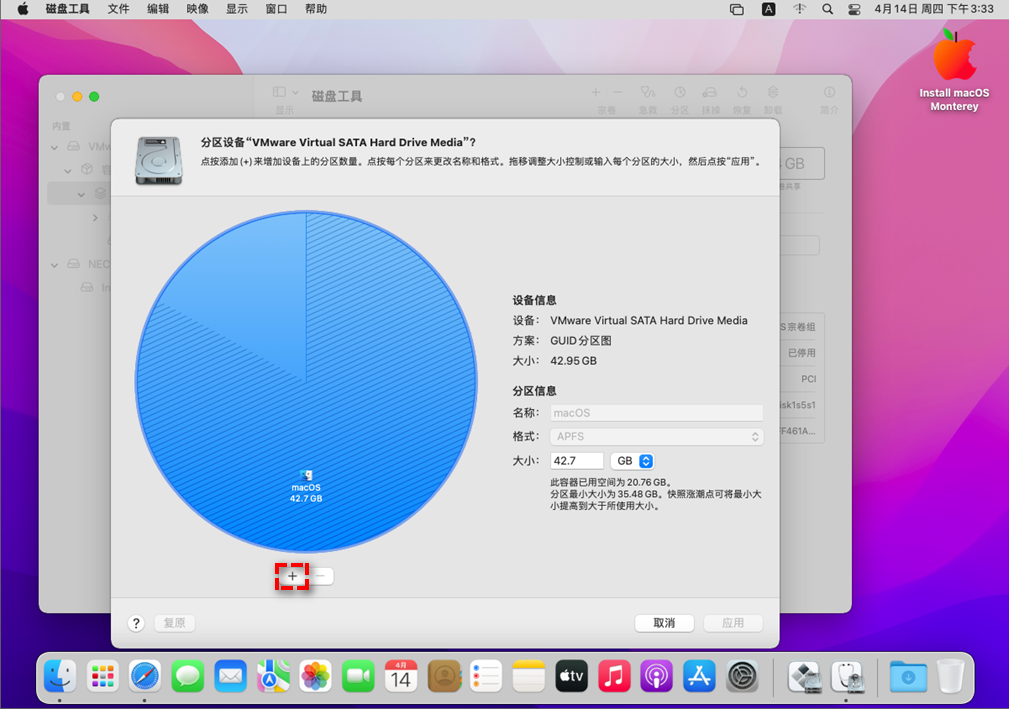Click the date and time in menu bar
The width and height of the screenshot is (1009, 709).
pos(934,9)
